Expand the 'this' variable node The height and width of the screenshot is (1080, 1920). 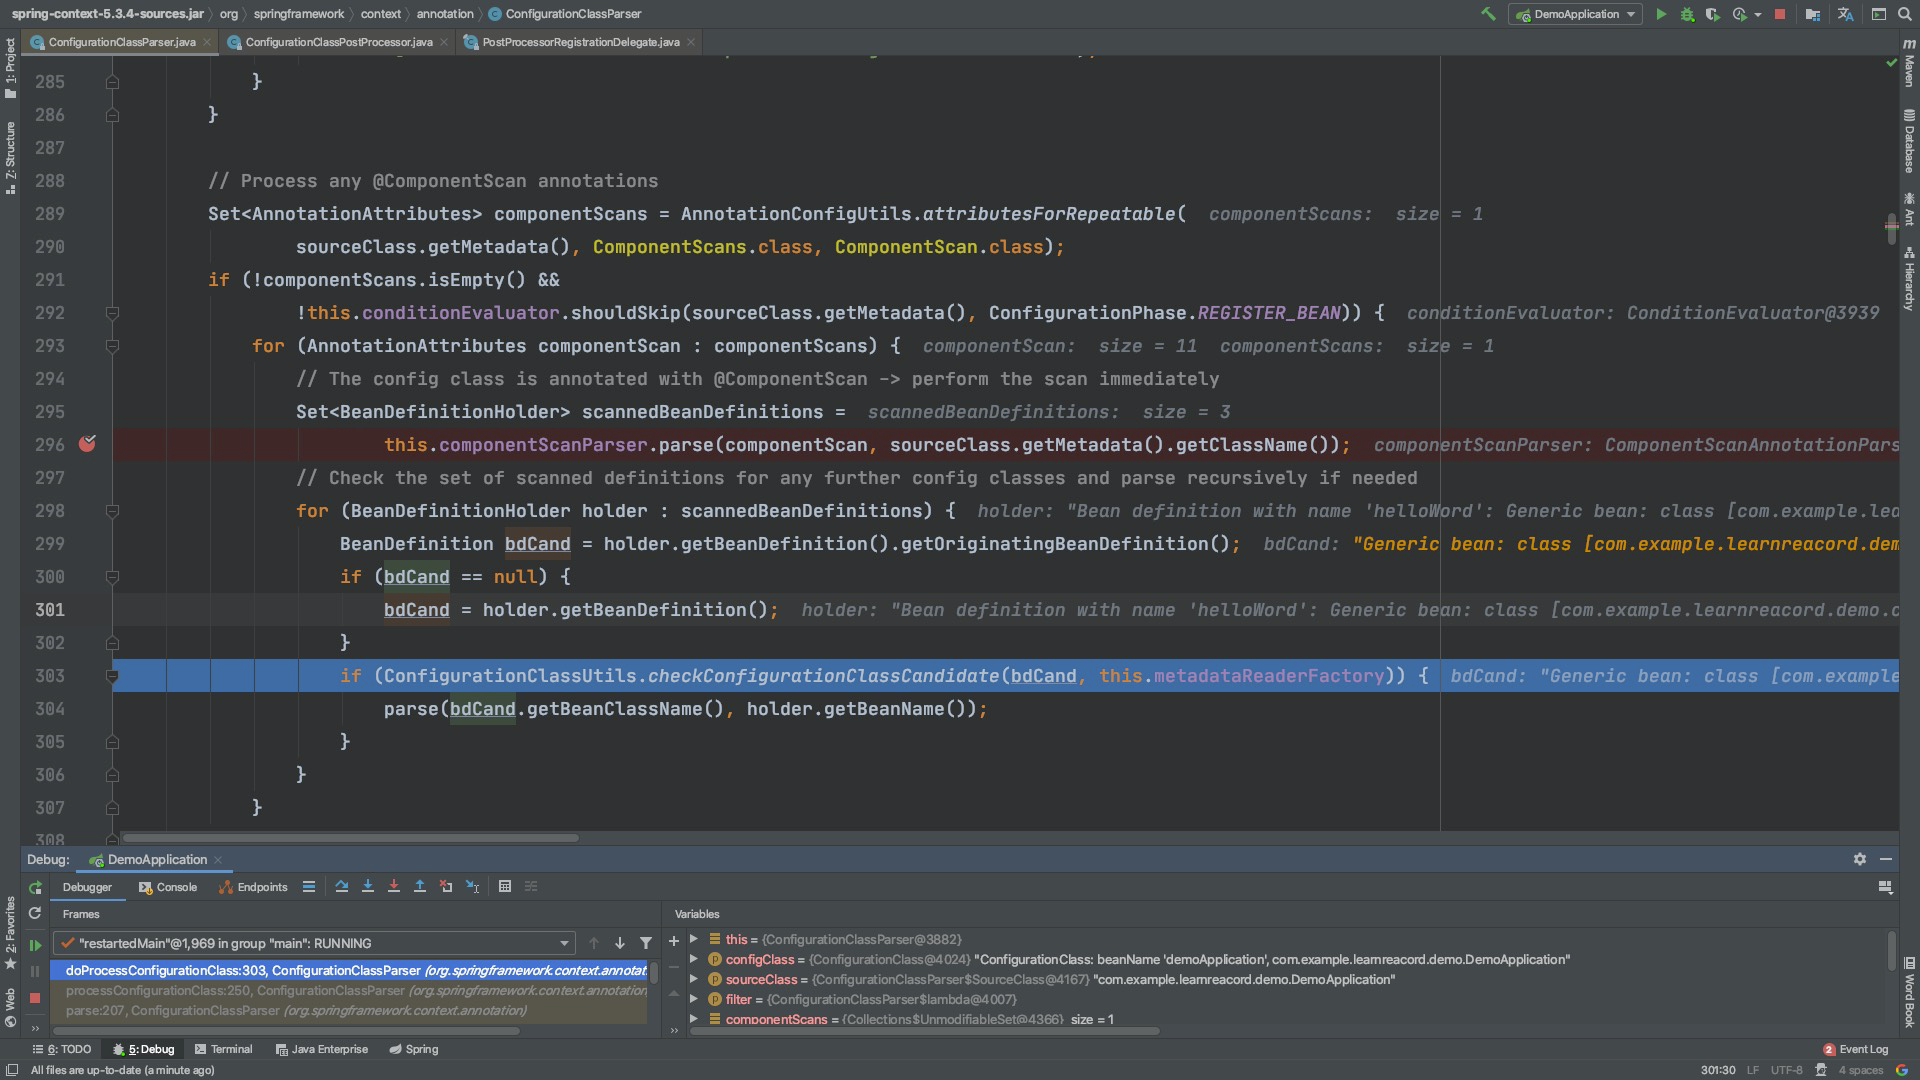(694, 939)
